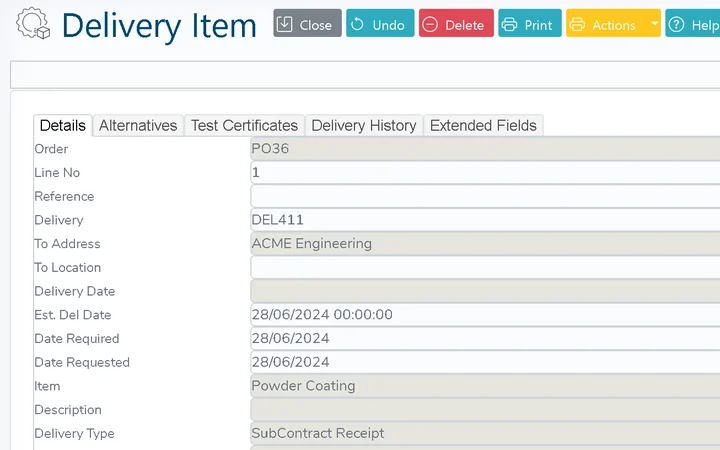Click the Close button's save icon
Viewport: 720px width, 450px height.
(285, 24)
